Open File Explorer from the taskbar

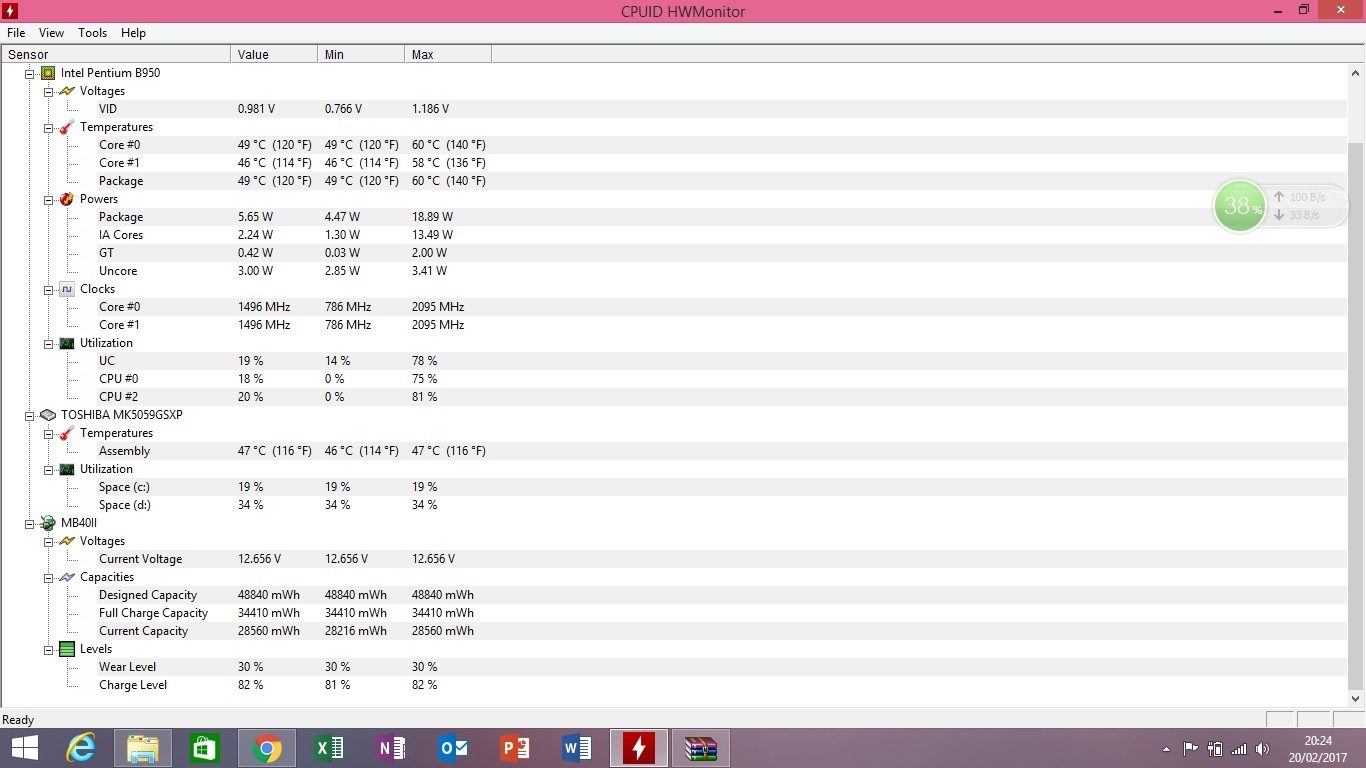pyautogui.click(x=143, y=748)
